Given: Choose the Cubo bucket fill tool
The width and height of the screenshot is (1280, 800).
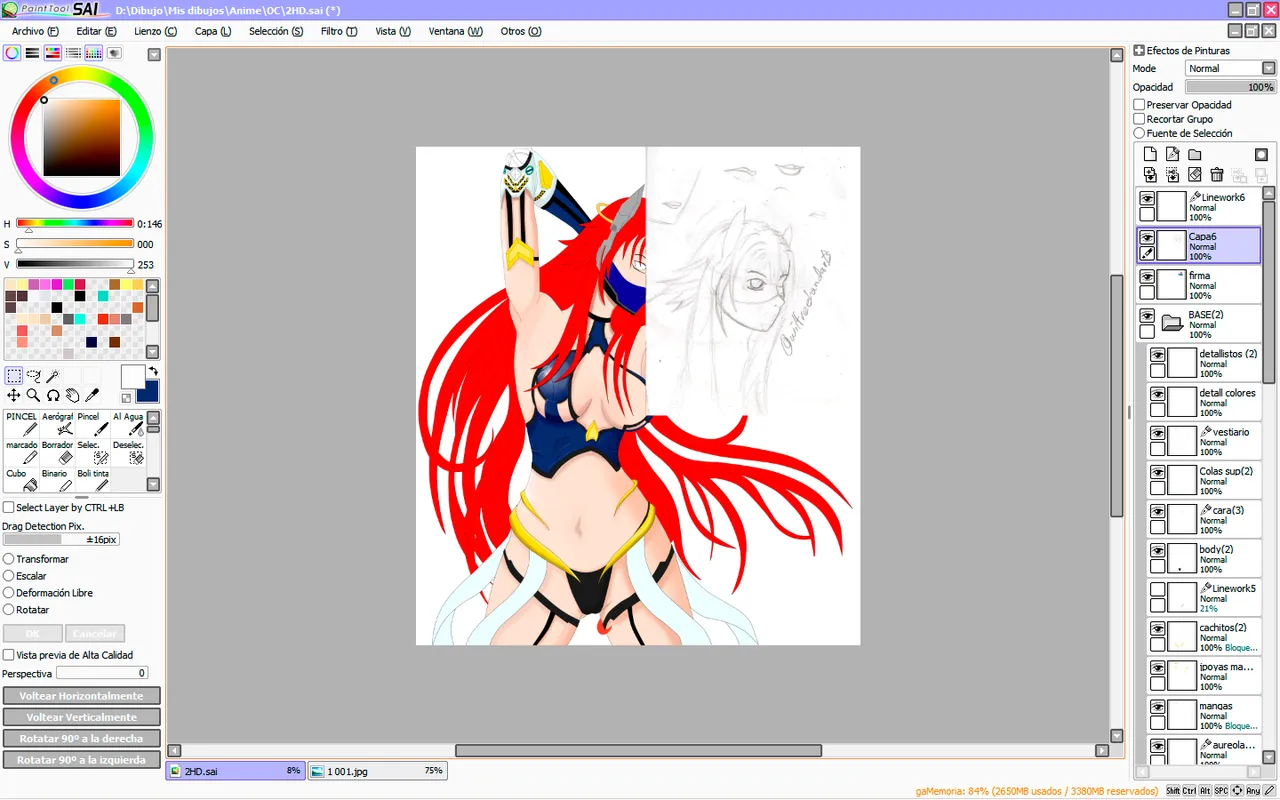Looking at the screenshot, I should click(x=22, y=480).
